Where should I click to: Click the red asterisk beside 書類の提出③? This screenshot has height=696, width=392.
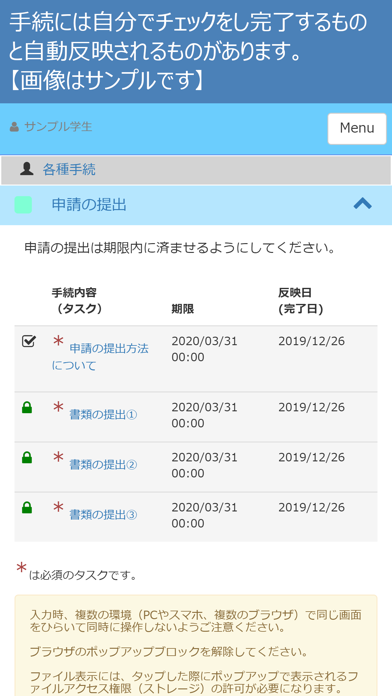58,507
